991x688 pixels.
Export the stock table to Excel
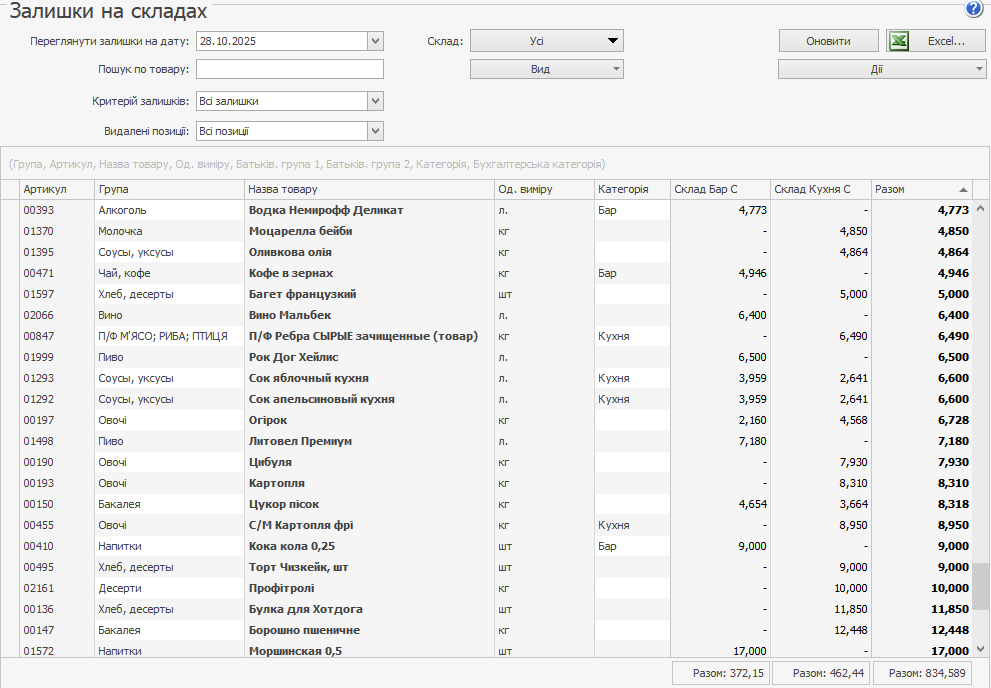tap(935, 41)
